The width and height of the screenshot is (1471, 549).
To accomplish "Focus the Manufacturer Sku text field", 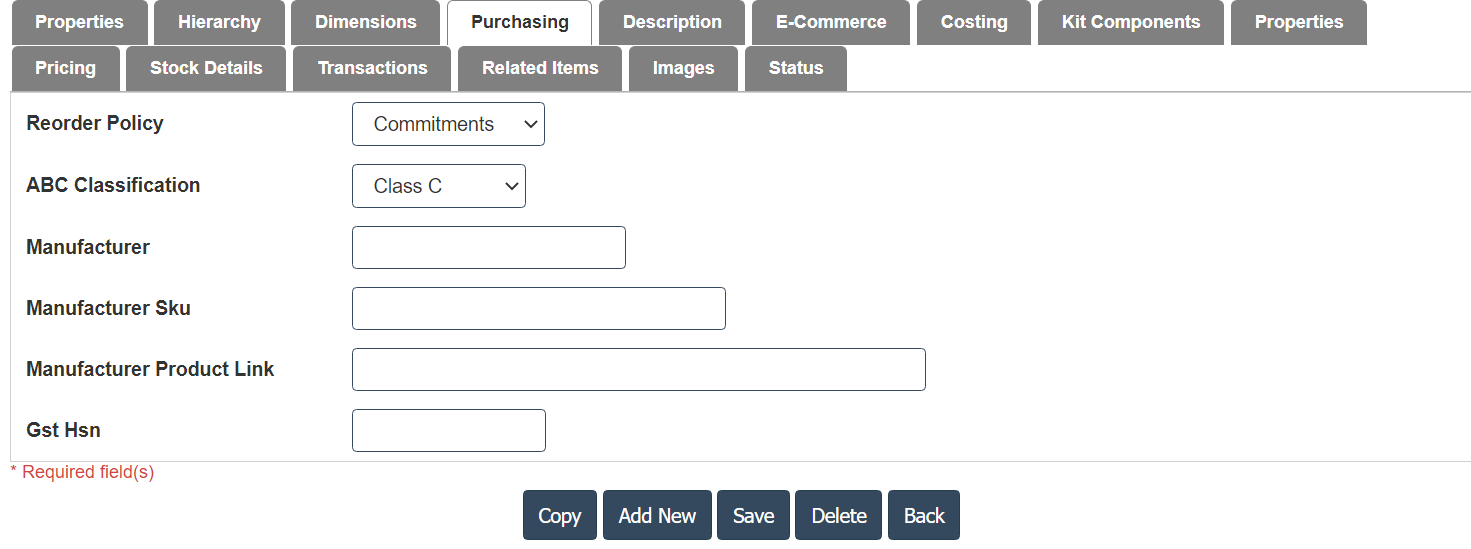I will pyautogui.click(x=538, y=308).
